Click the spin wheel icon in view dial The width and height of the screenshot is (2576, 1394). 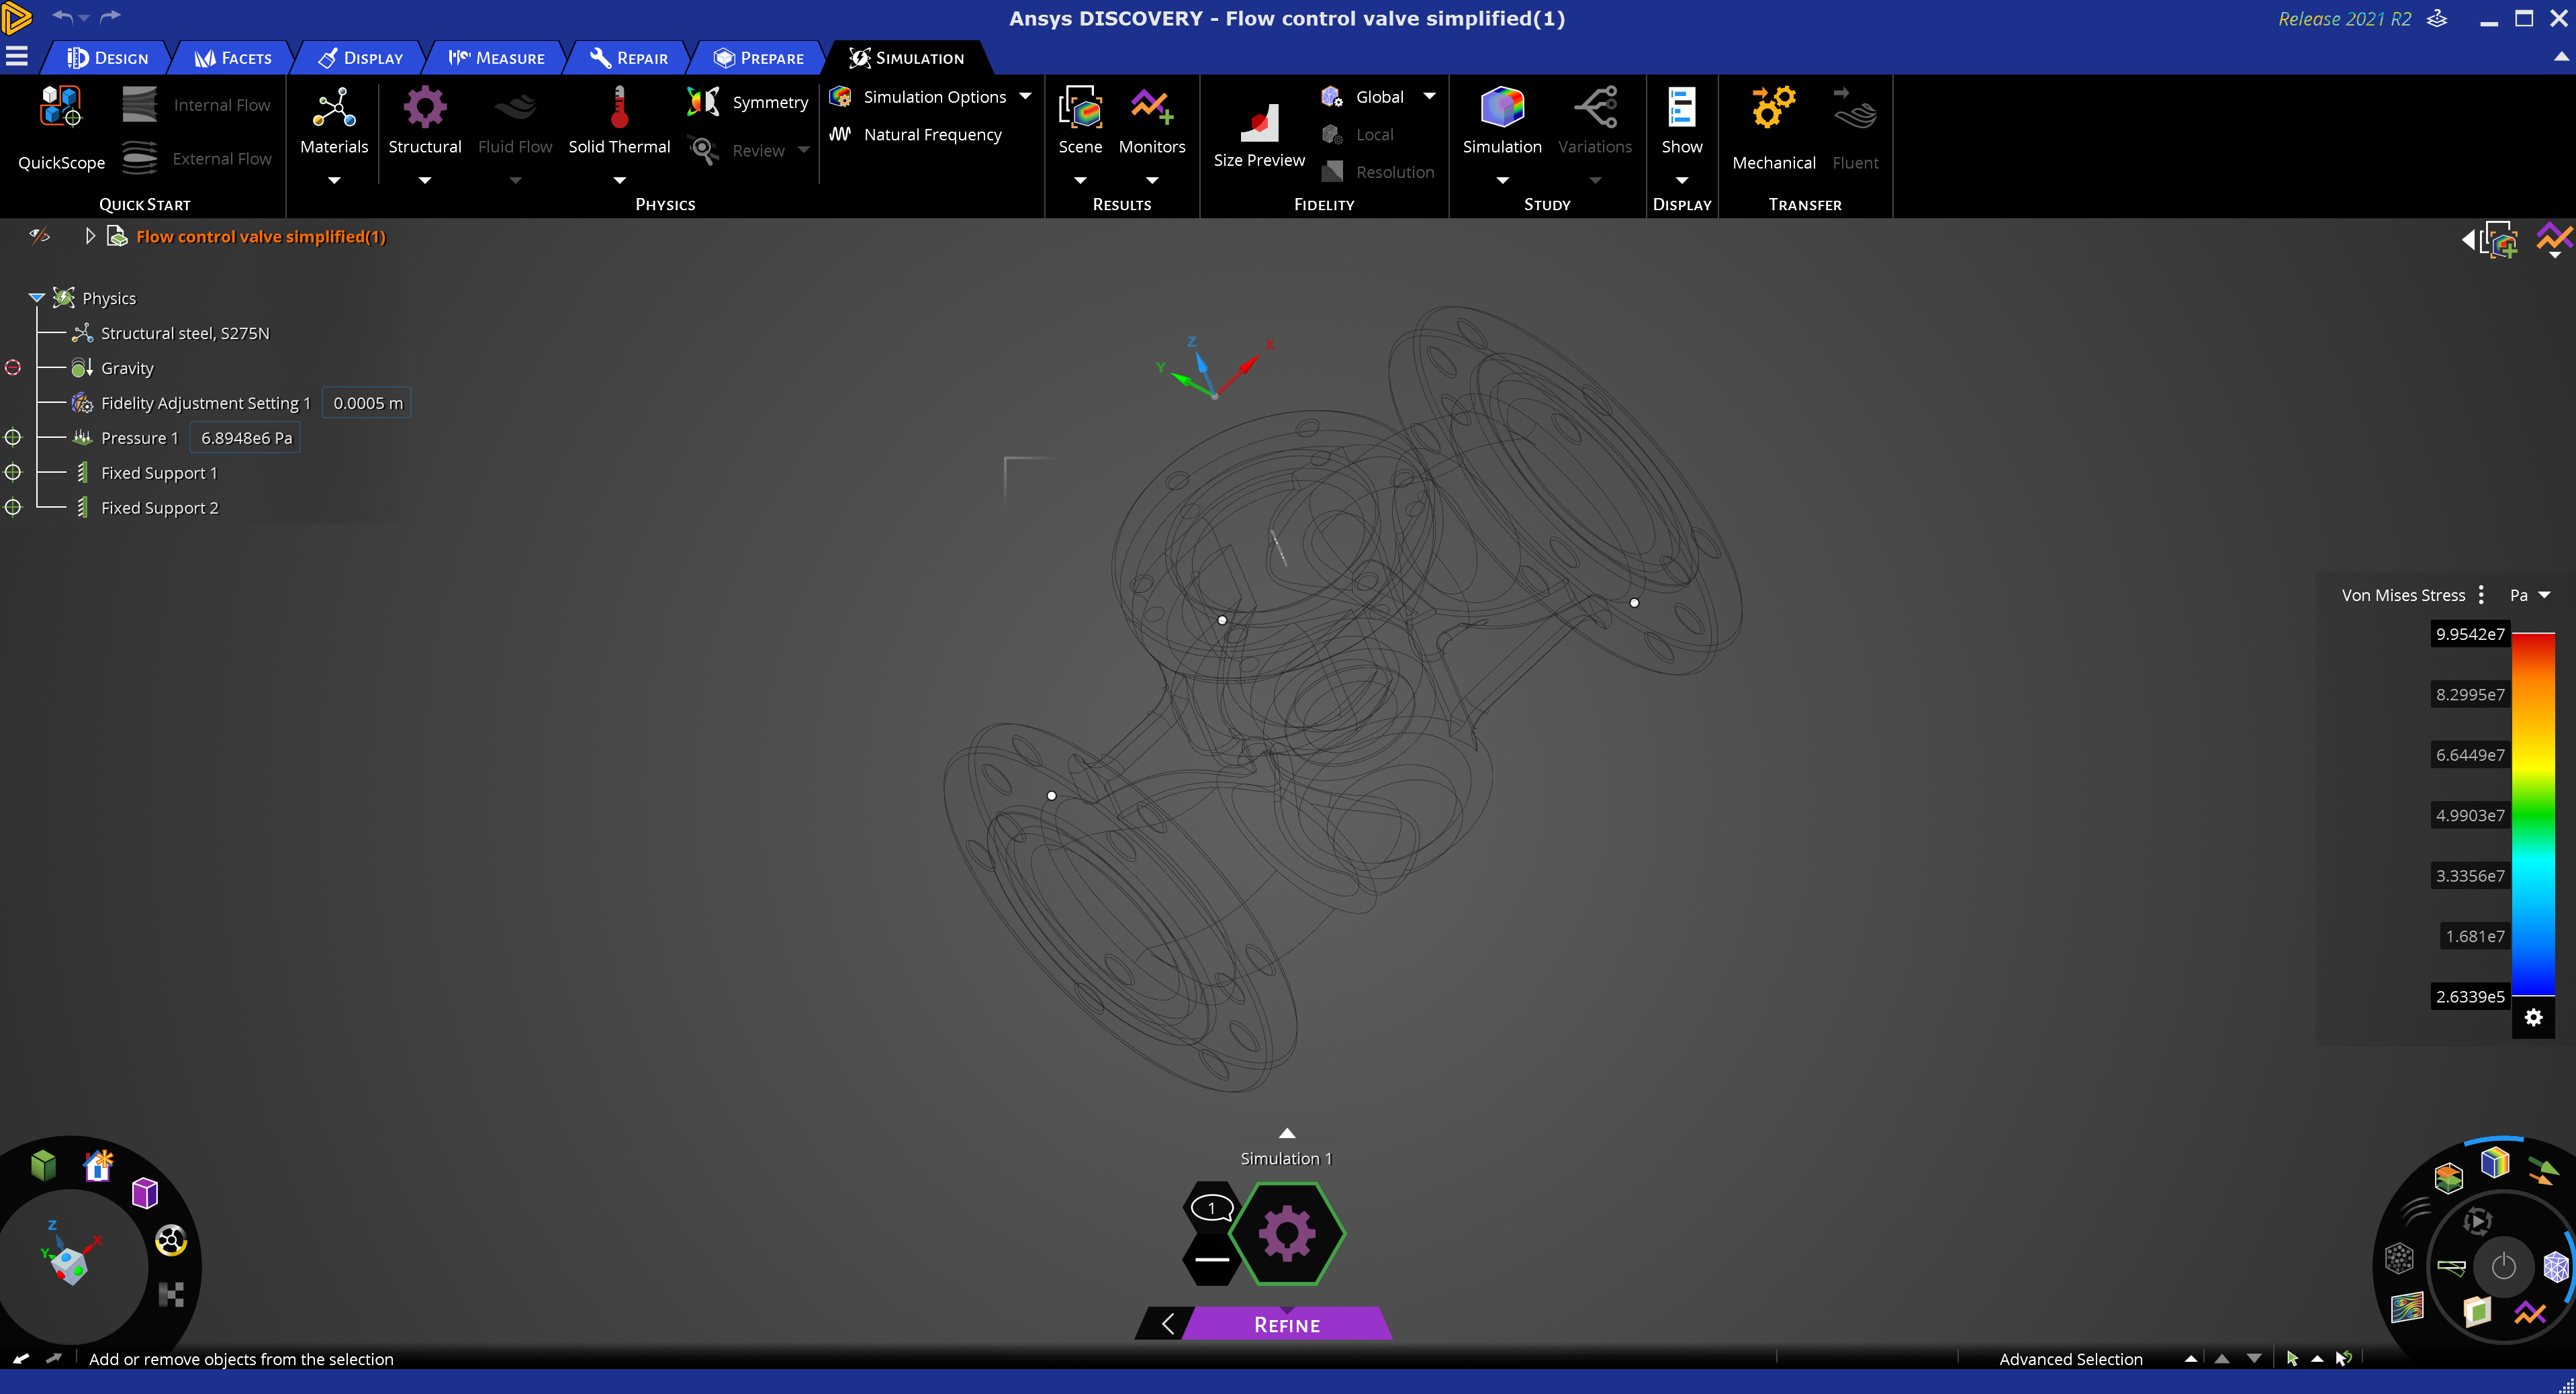click(x=171, y=1241)
